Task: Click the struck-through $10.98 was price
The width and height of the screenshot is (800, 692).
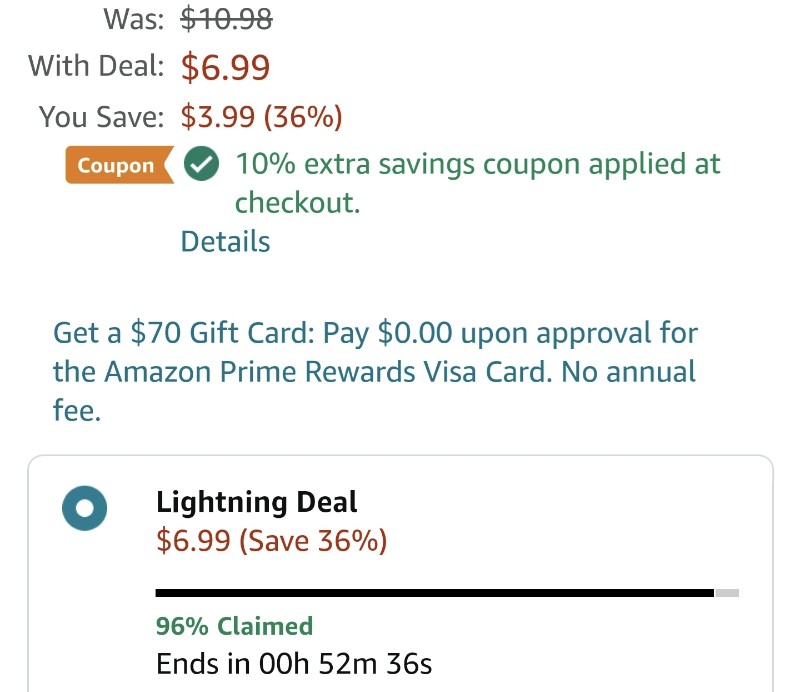Action: click(227, 20)
